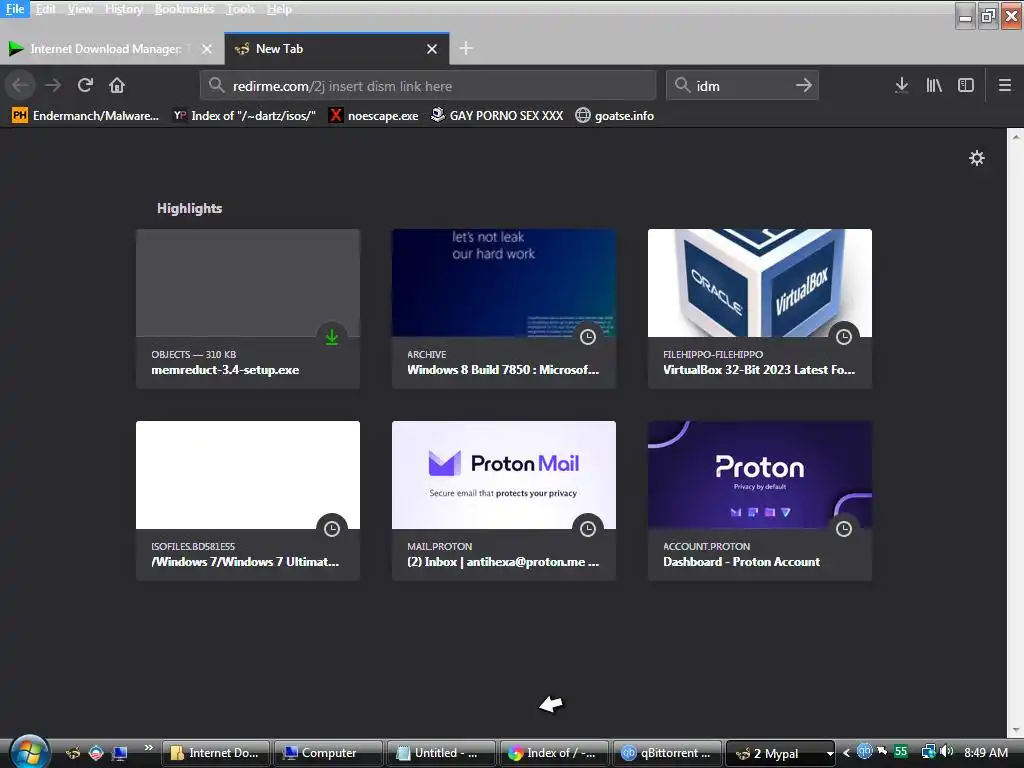Click history clock icon on Windows 7 Ultimate card
The height and width of the screenshot is (768, 1024).
(x=332, y=529)
